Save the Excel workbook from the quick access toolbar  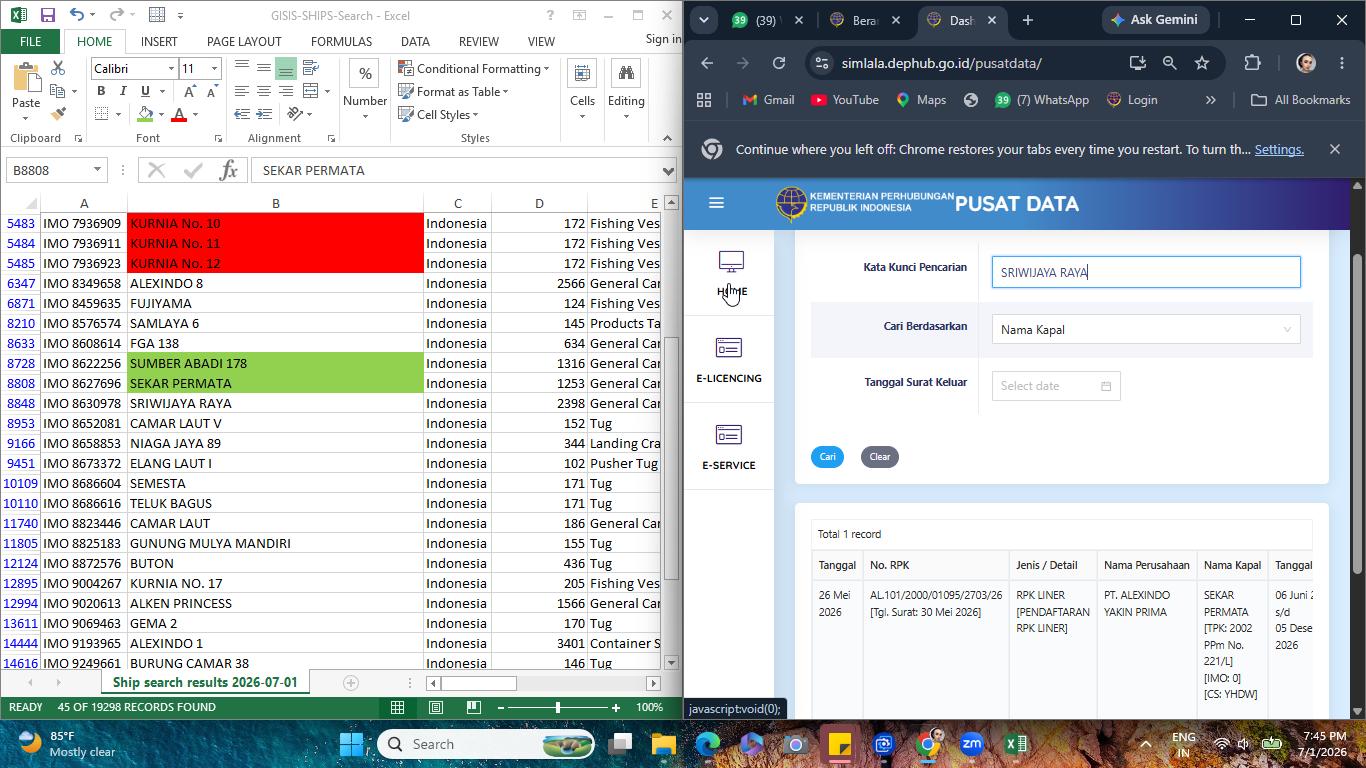pyautogui.click(x=47, y=15)
